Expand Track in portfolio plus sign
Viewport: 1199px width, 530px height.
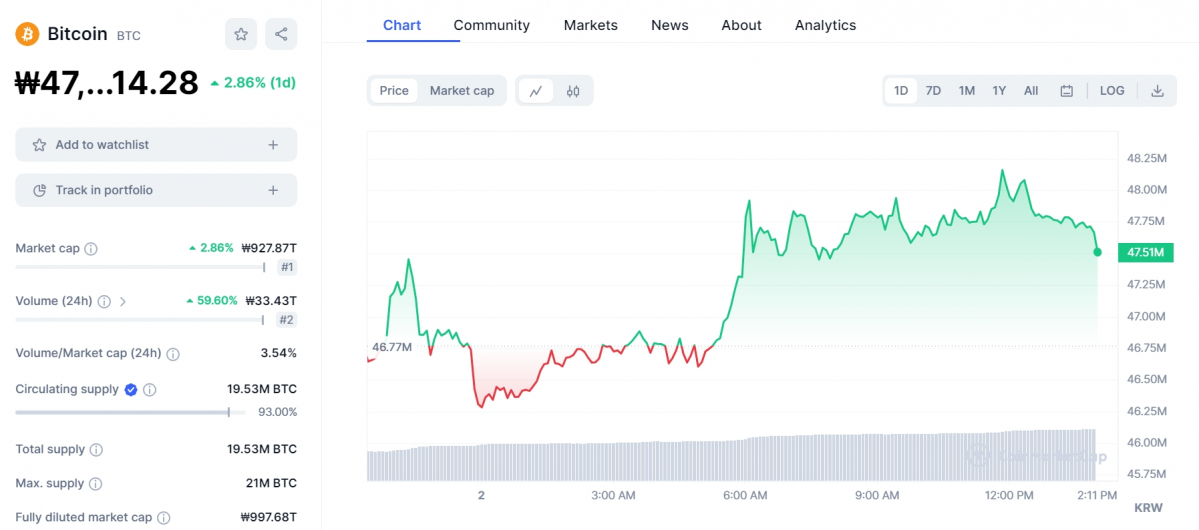tap(273, 190)
